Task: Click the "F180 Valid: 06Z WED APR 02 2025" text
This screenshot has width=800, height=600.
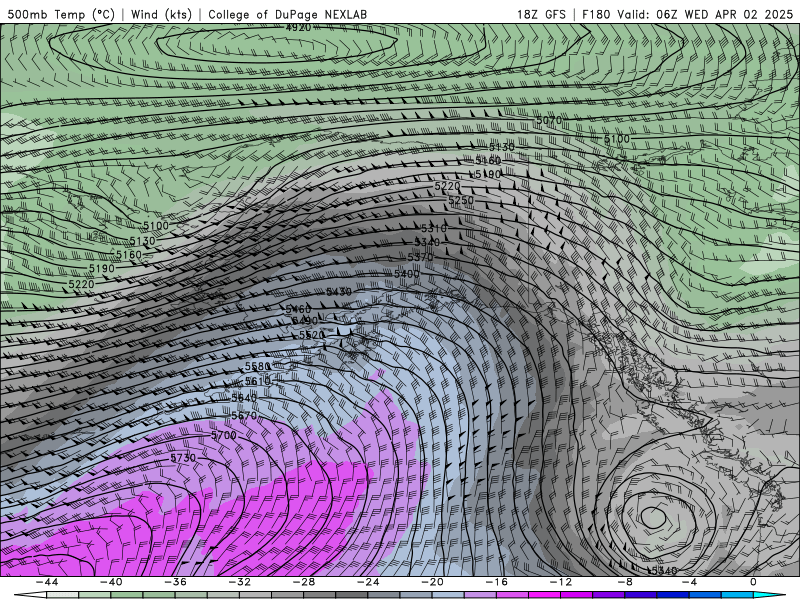Action: 688,14
